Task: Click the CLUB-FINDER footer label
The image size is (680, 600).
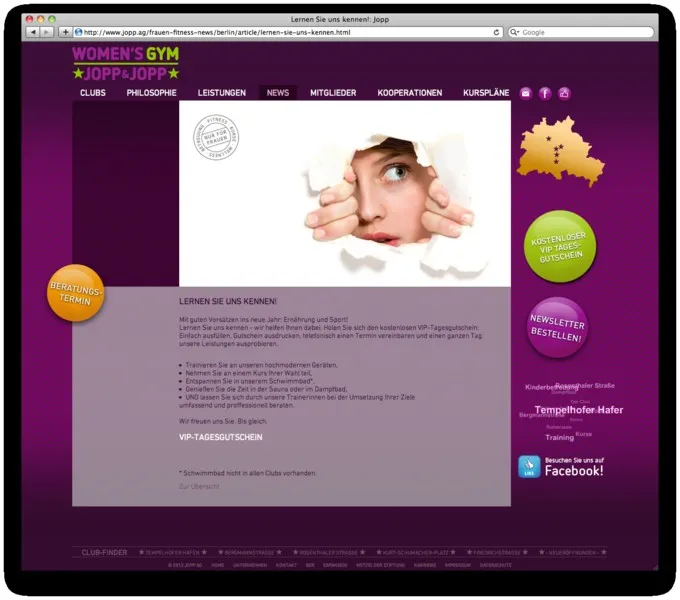Action: click(x=105, y=552)
